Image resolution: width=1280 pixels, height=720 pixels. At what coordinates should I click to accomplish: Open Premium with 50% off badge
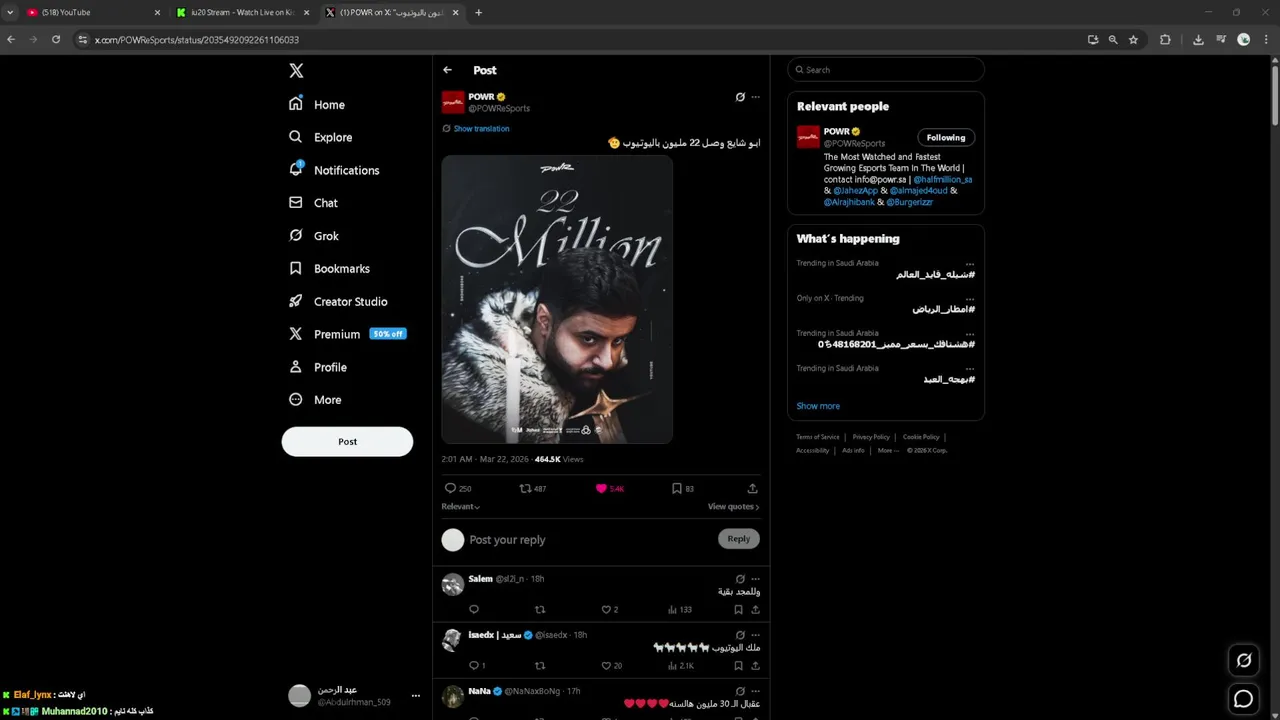pyautogui.click(x=347, y=334)
